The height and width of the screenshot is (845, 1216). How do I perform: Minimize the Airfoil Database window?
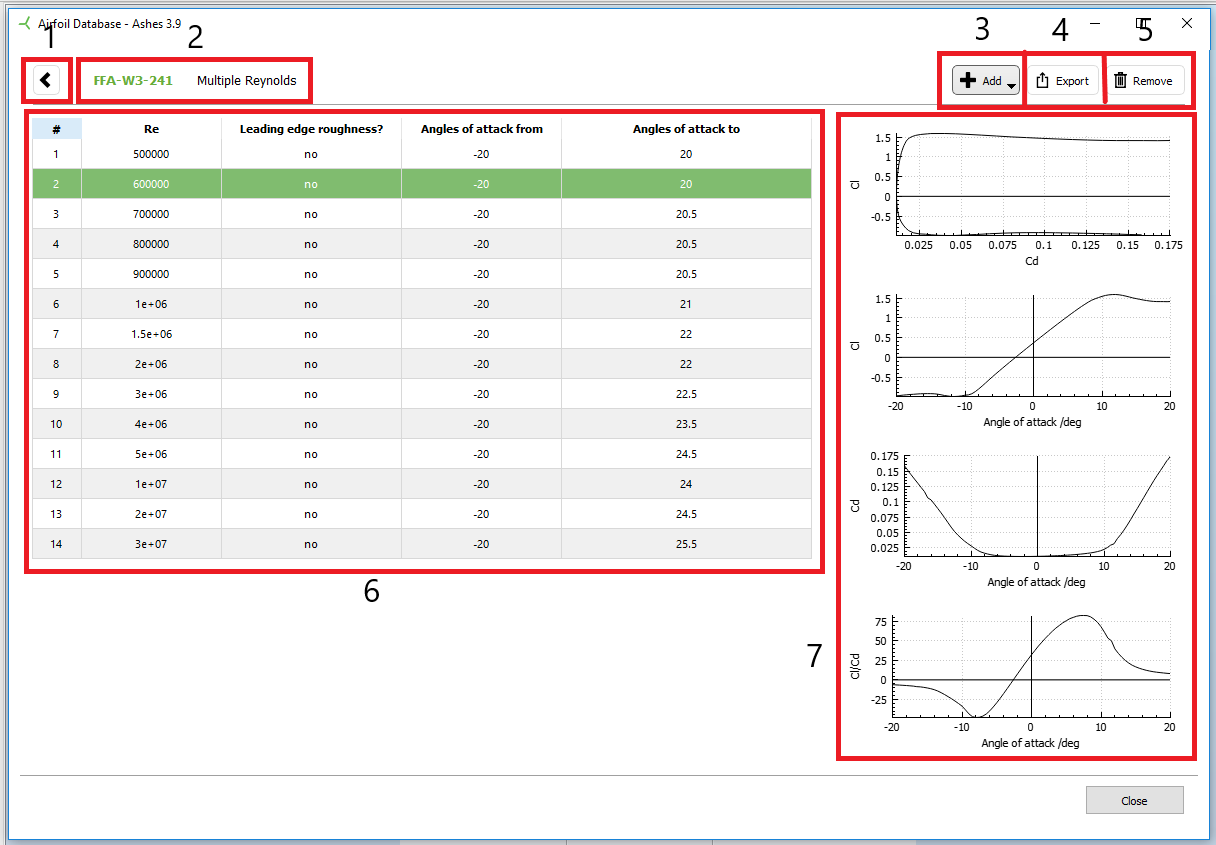[x=1095, y=23]
